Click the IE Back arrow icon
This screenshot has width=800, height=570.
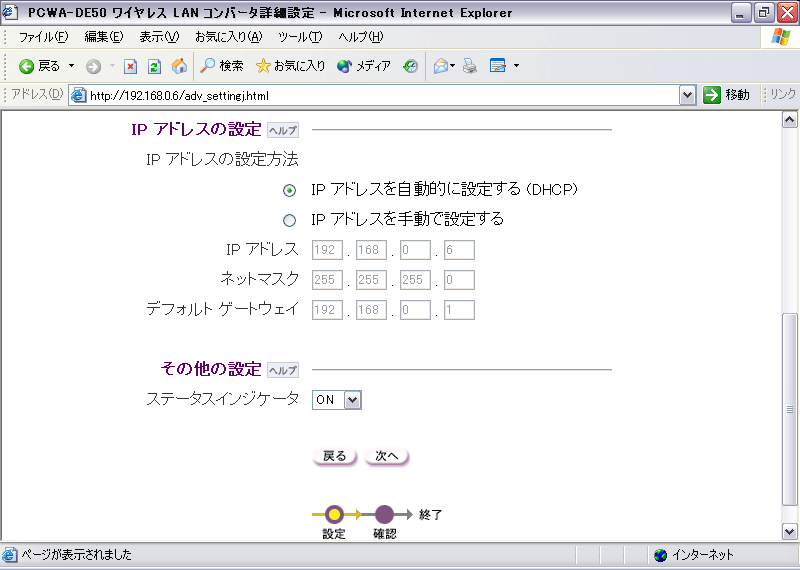click(x=27, y=66)
